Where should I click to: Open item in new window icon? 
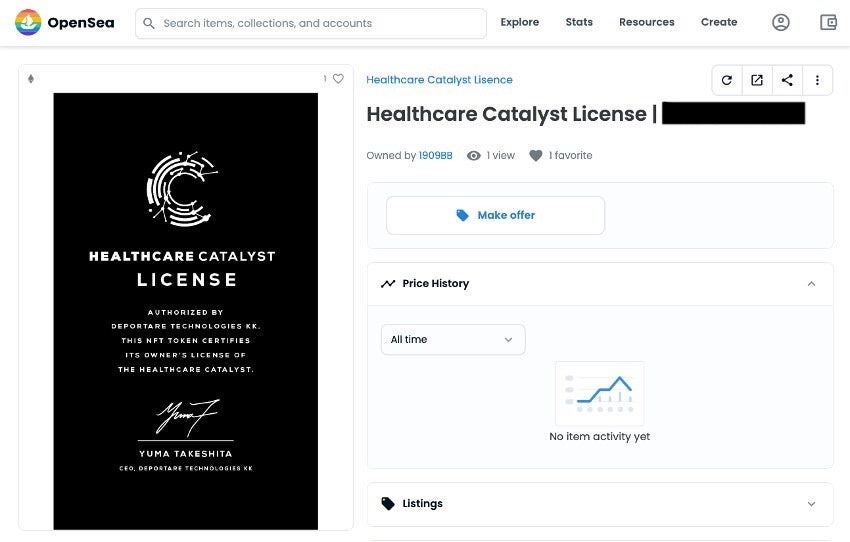coord(757,80)
